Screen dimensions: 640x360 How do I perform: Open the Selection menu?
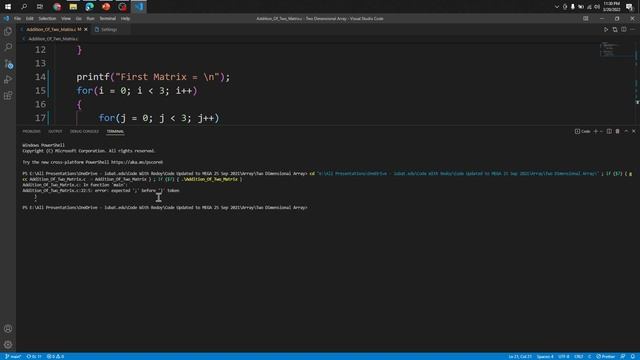pyautogui.click(x=47, y=18)
